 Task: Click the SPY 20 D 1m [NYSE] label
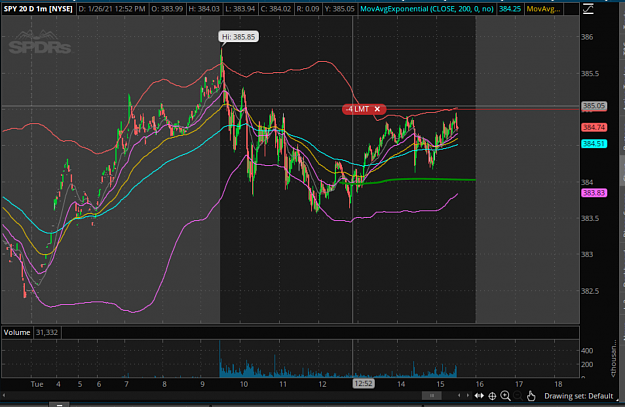(x=38, y=9)
